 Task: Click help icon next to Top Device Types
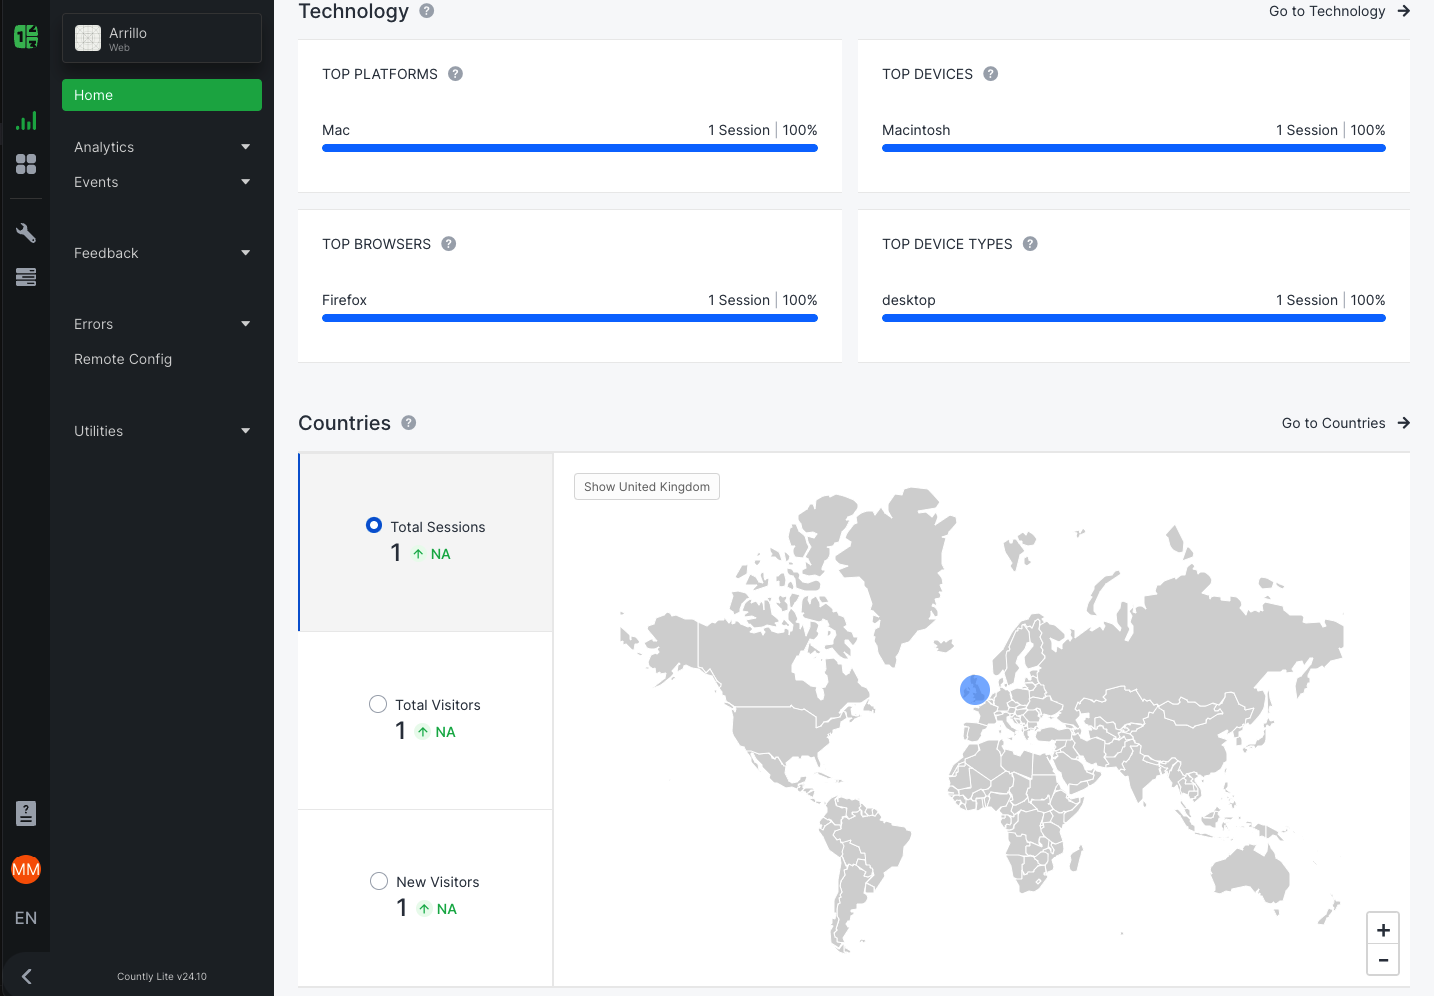1030,244
